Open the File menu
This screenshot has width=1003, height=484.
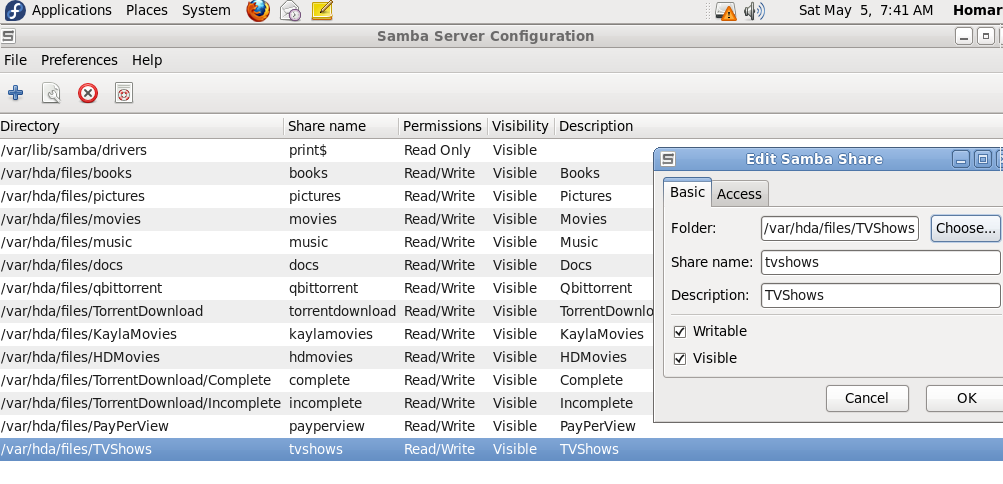click(15, 60)
